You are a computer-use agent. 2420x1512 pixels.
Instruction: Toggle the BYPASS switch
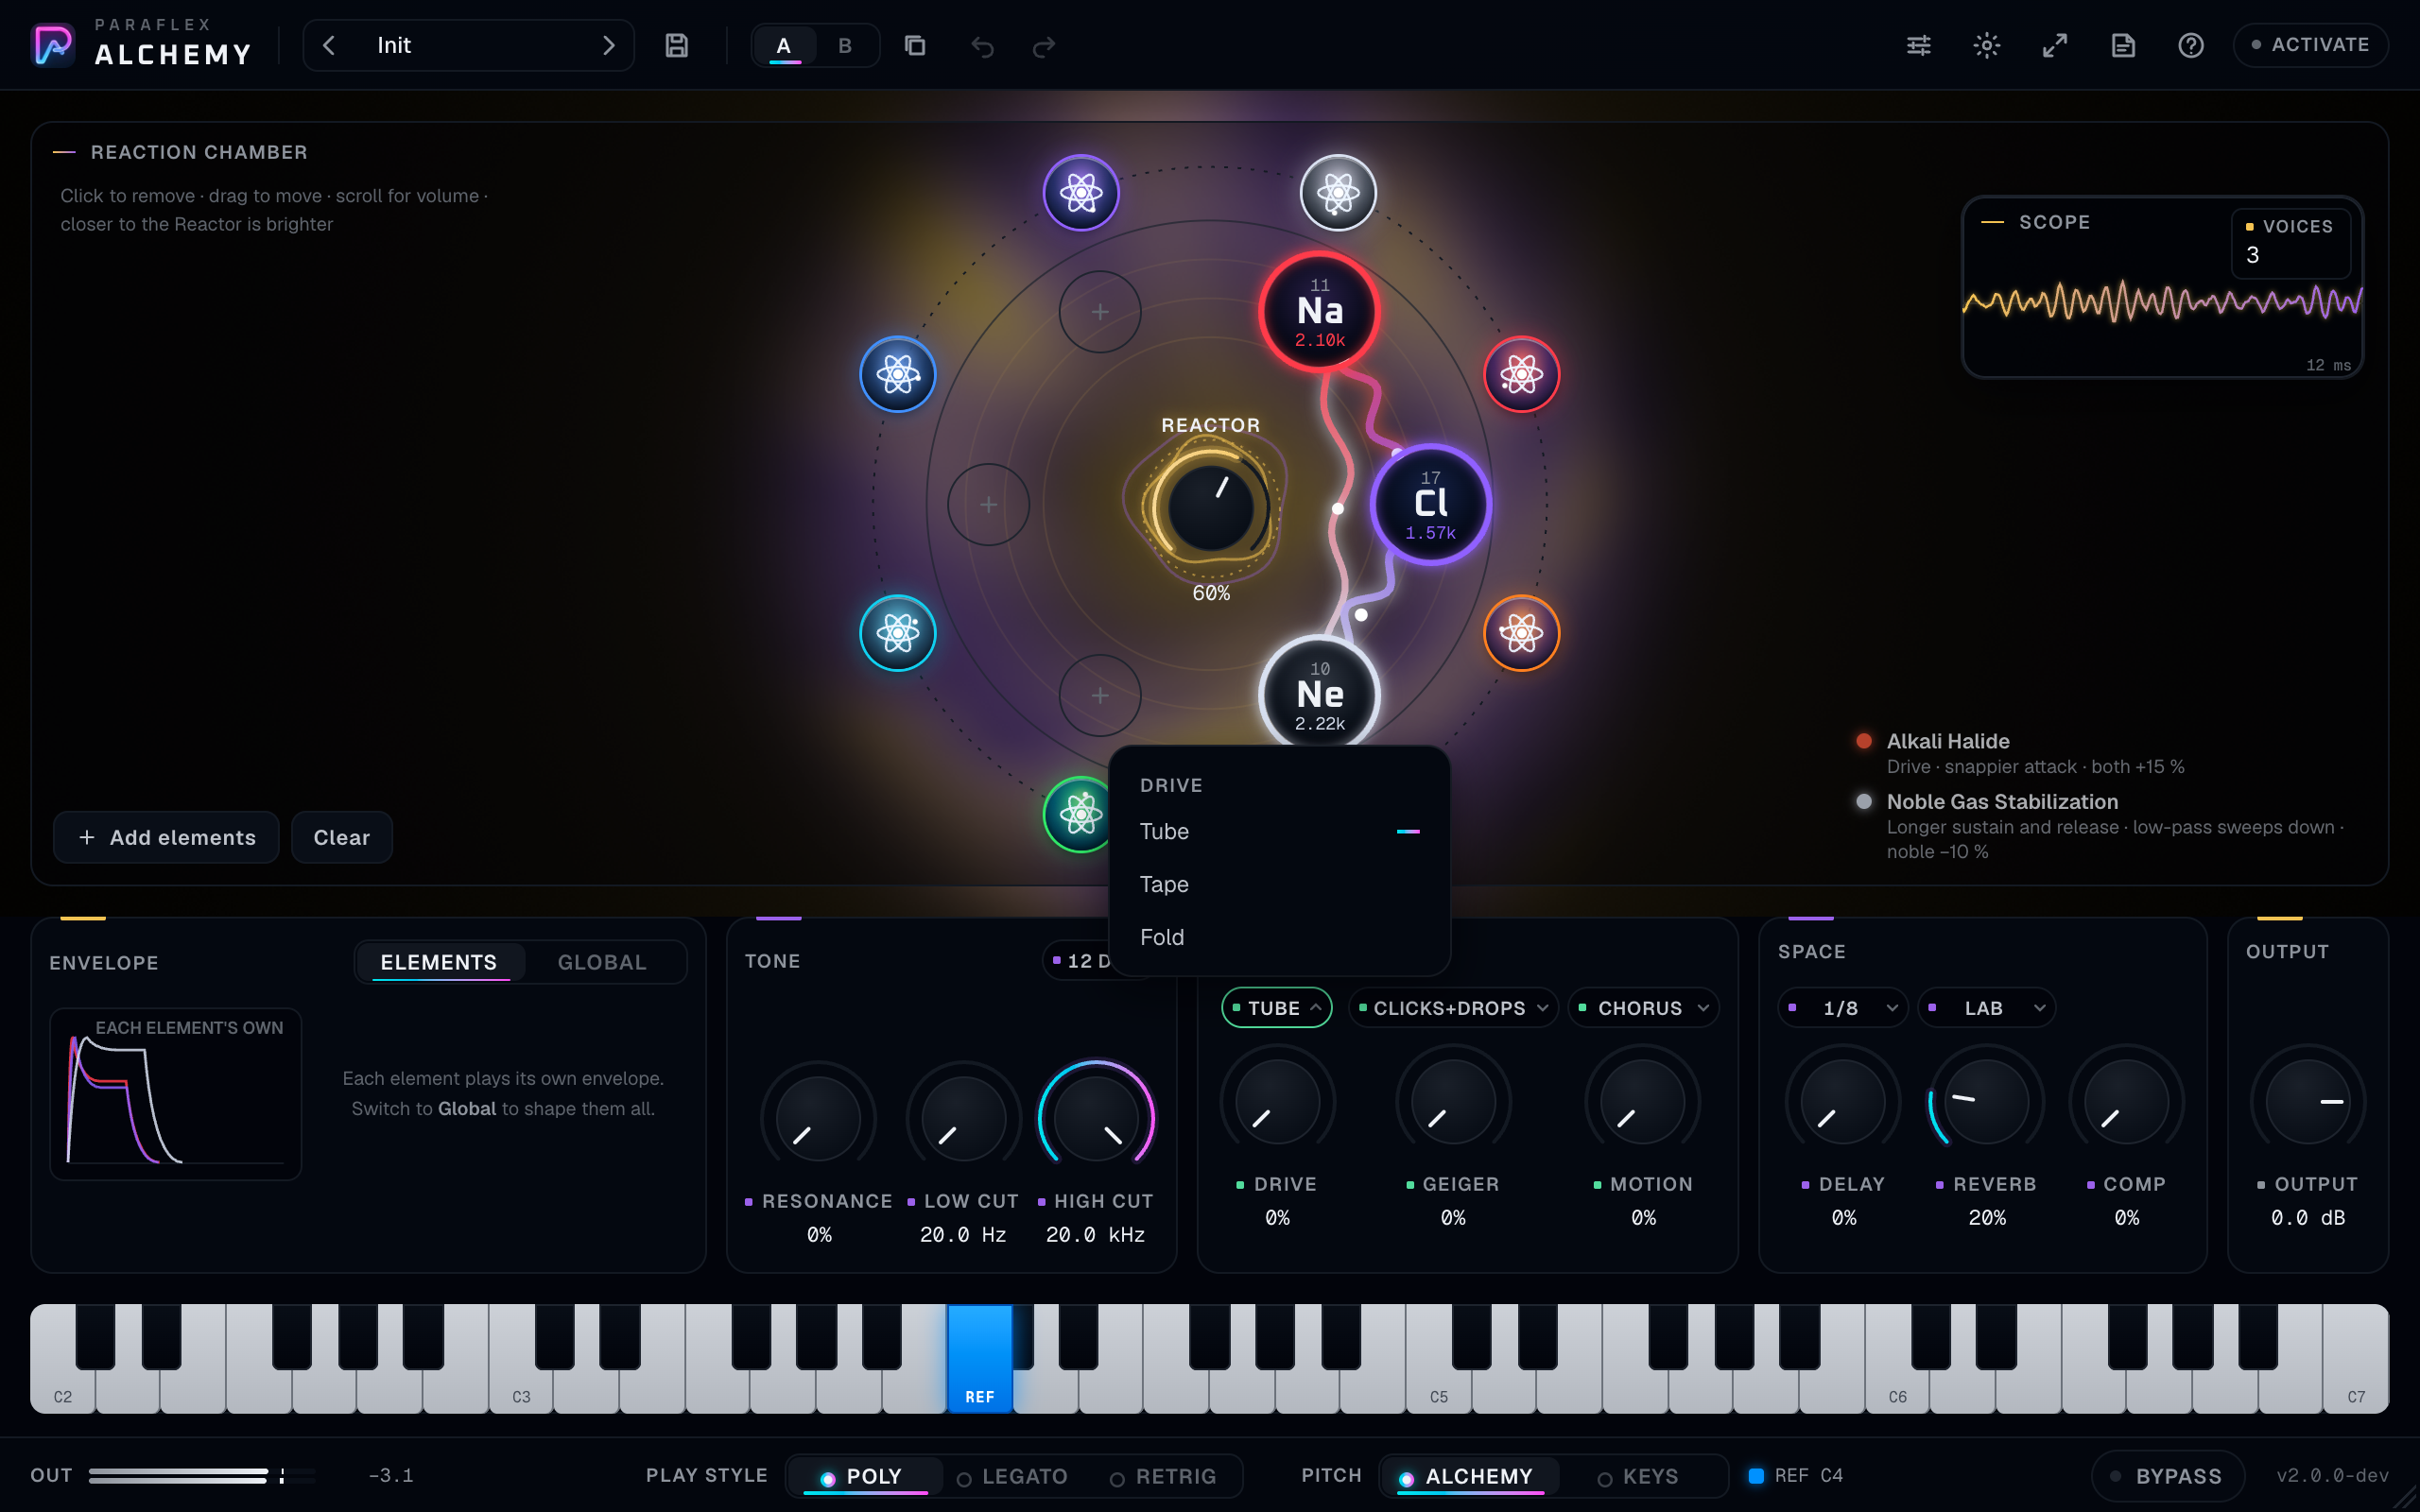pos(2167,1476)
